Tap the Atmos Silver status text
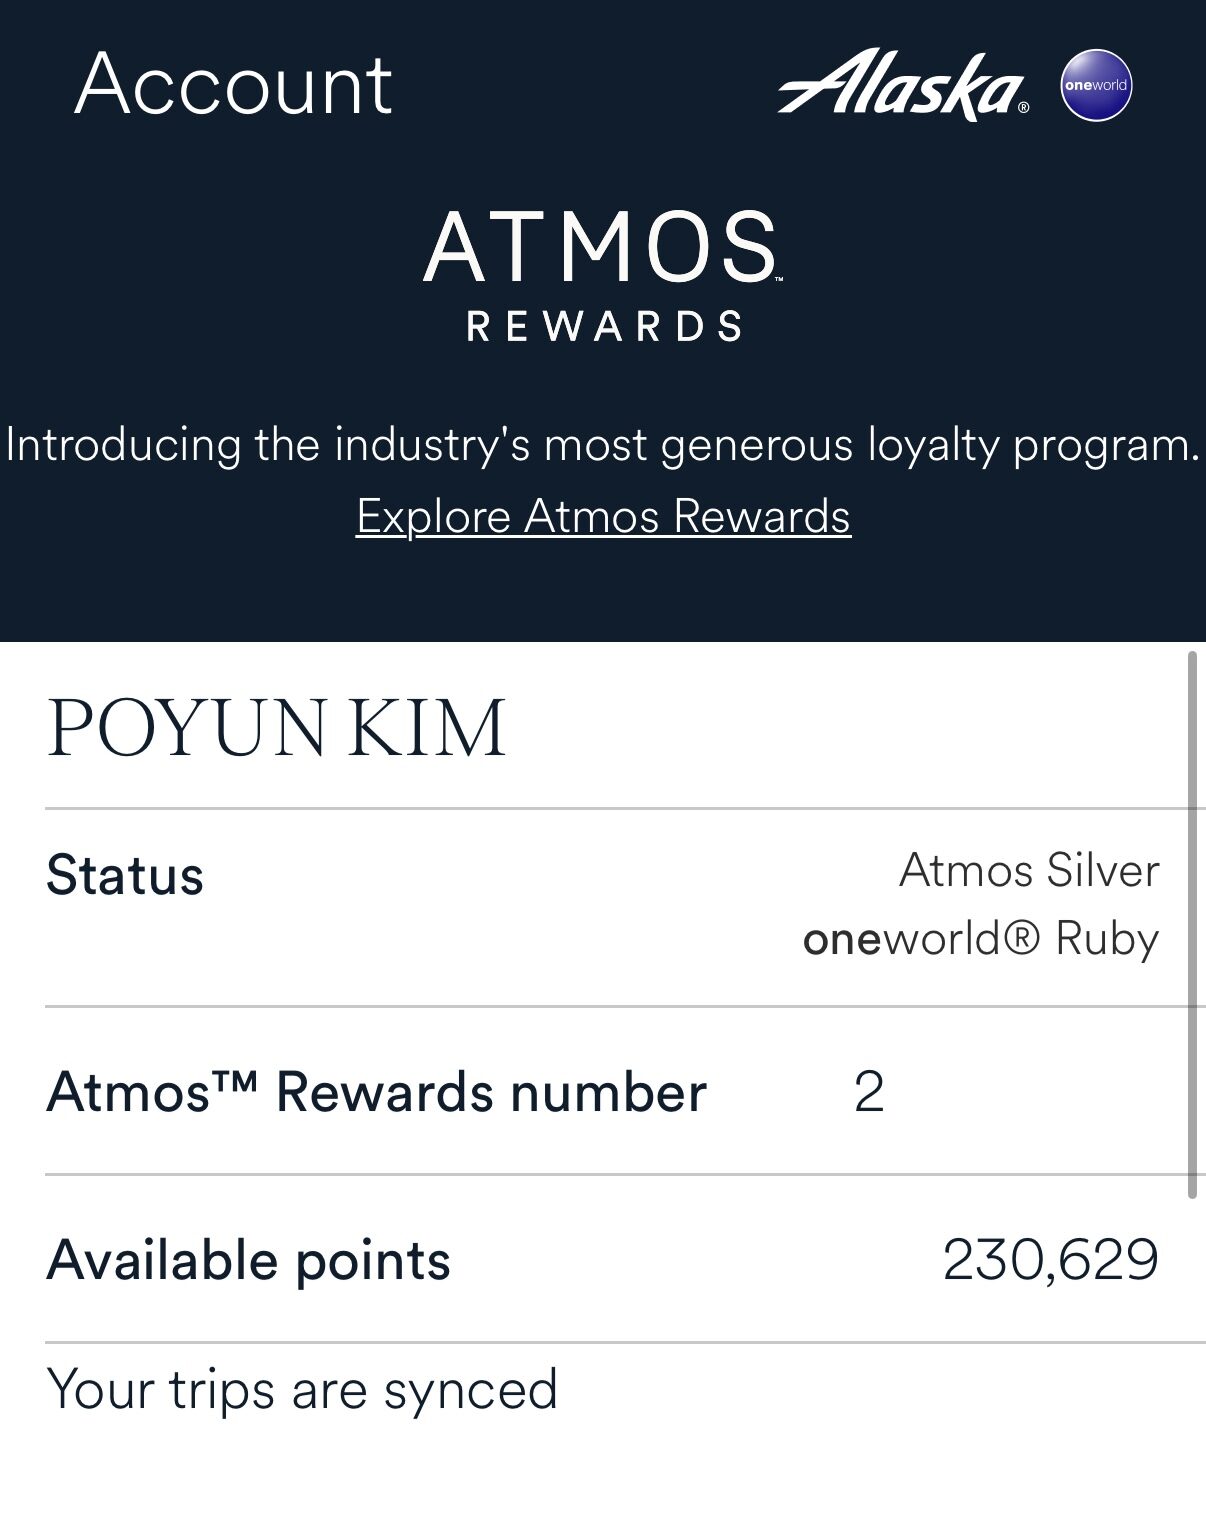Screen dimensions: 1206x1521 click(x=1029, y=870)
